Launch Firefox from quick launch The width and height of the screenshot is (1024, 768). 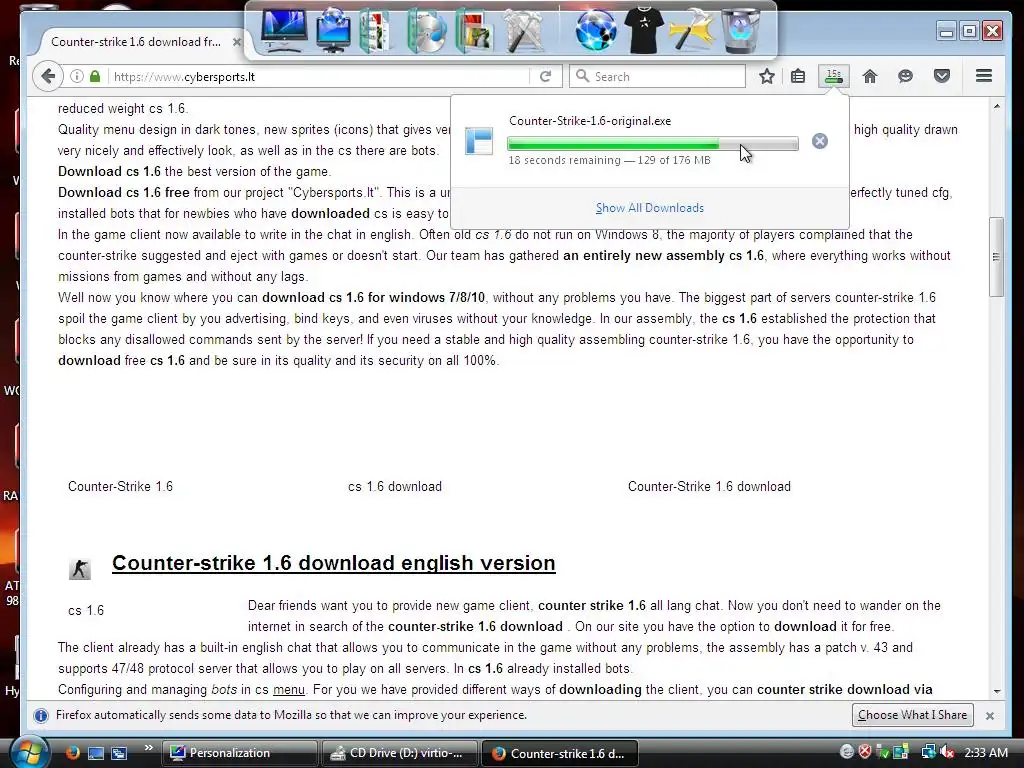click(x=72, y=753)
